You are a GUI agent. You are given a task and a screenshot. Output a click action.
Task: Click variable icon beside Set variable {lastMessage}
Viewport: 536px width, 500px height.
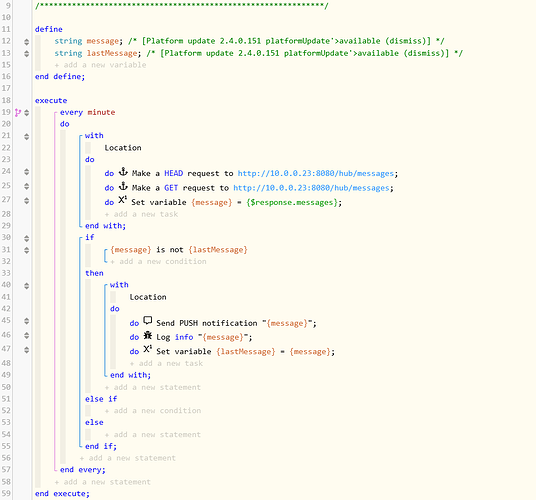click(148, 349)
